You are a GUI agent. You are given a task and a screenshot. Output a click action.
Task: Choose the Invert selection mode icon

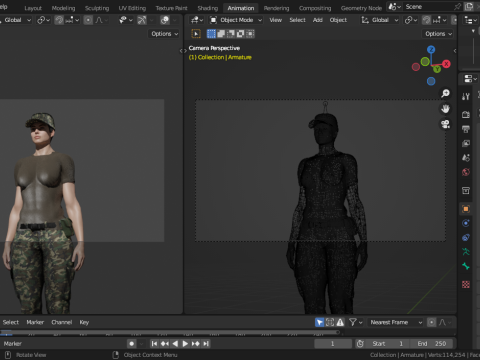point(240,34)
